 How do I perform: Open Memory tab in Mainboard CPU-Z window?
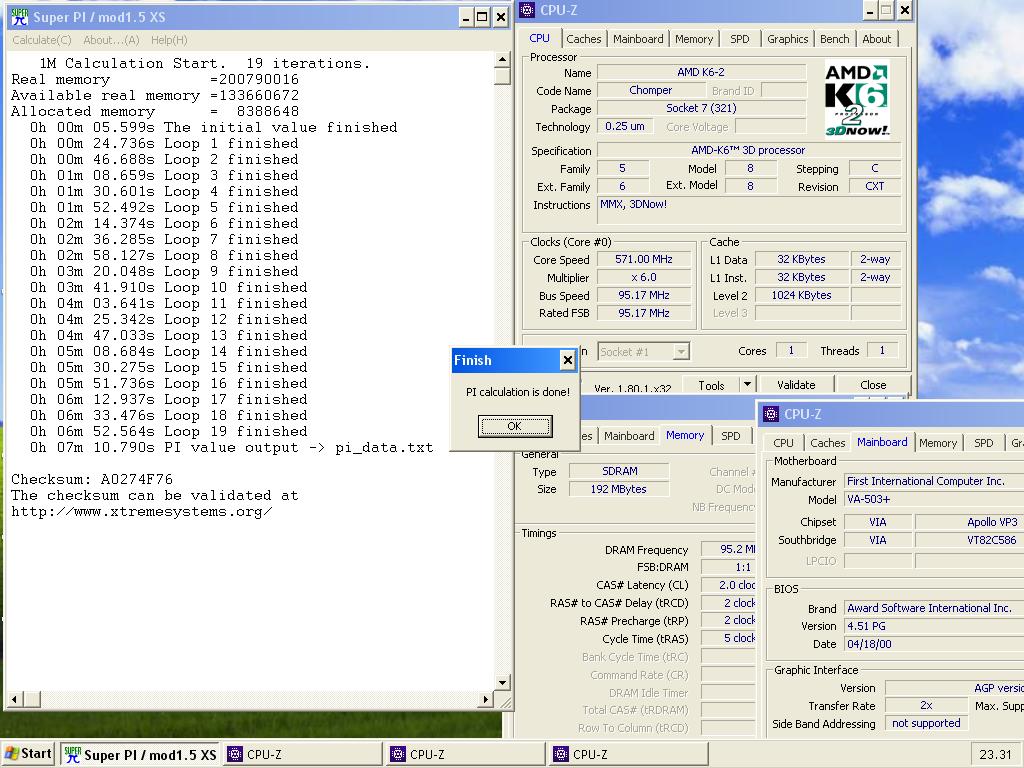click(x=938, y=443)
